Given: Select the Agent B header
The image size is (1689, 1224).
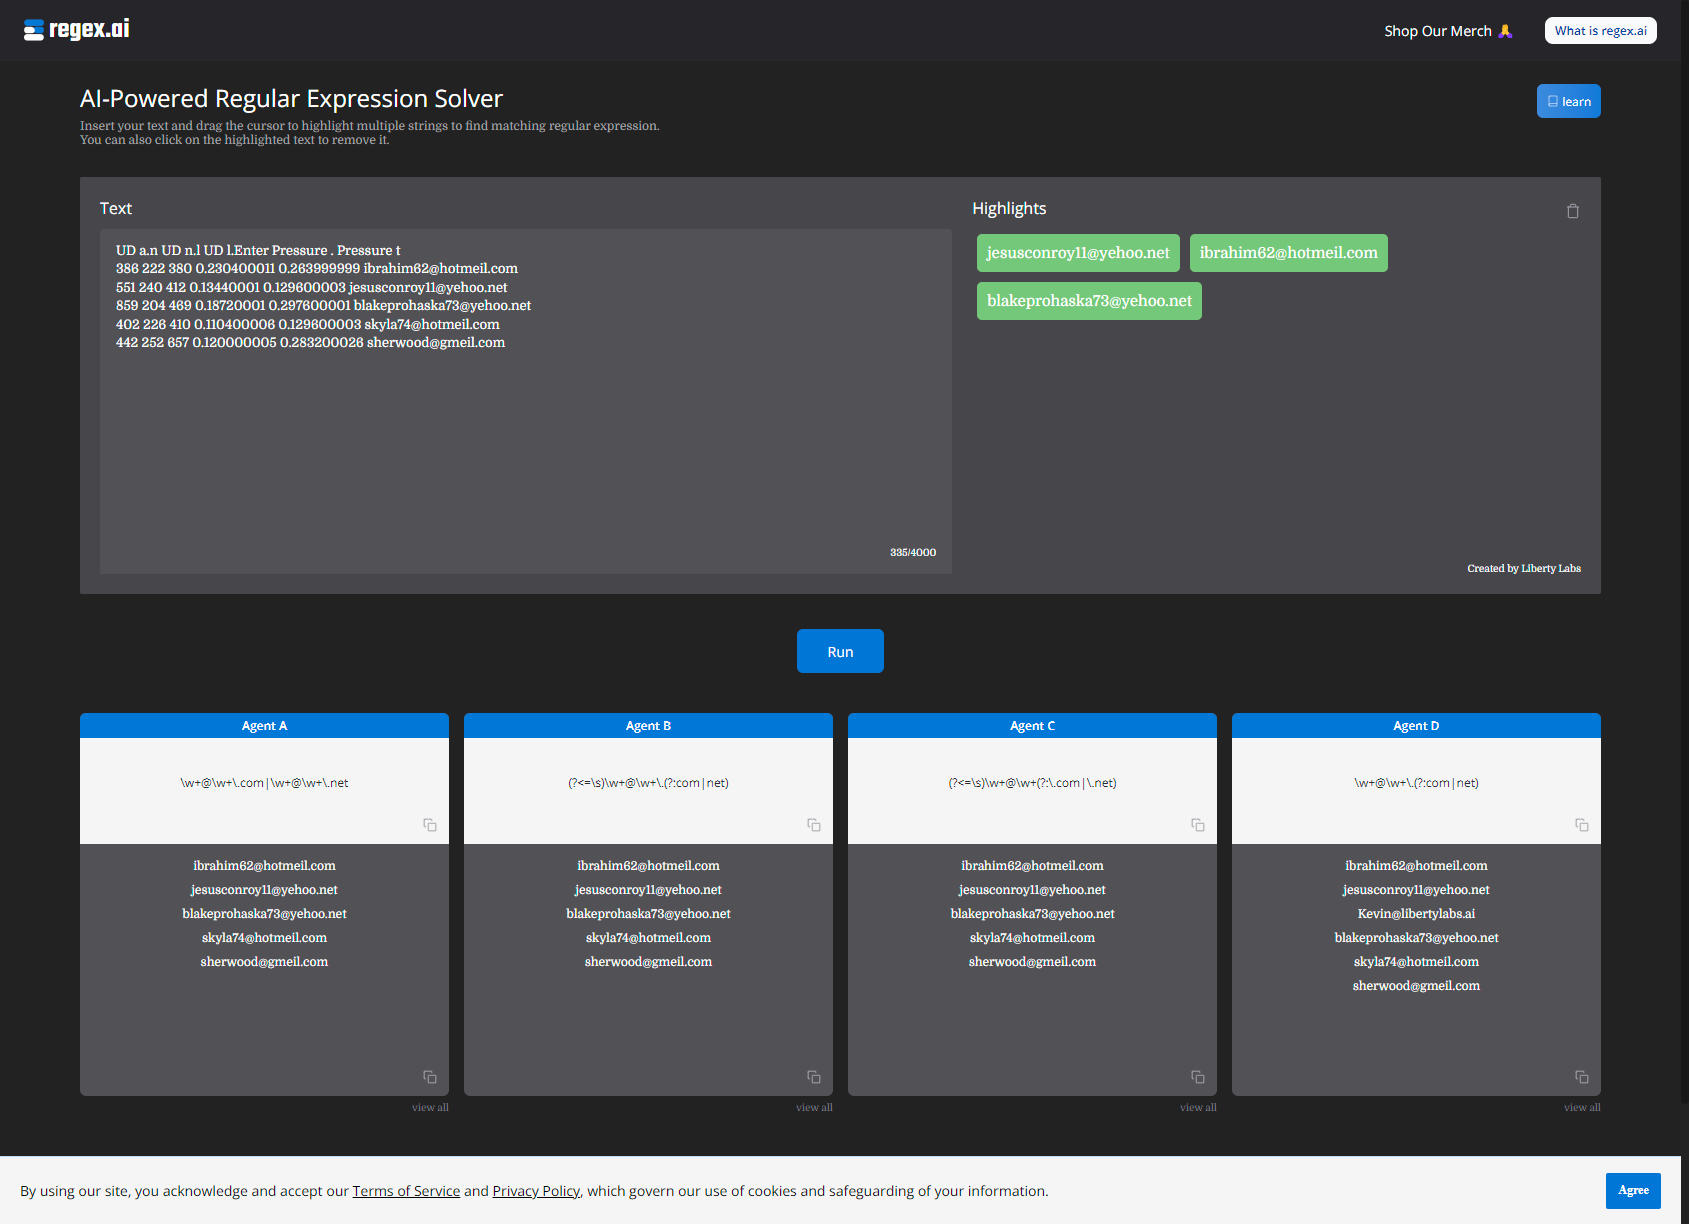Looking at the screenshot, I should tap(648, 726).
